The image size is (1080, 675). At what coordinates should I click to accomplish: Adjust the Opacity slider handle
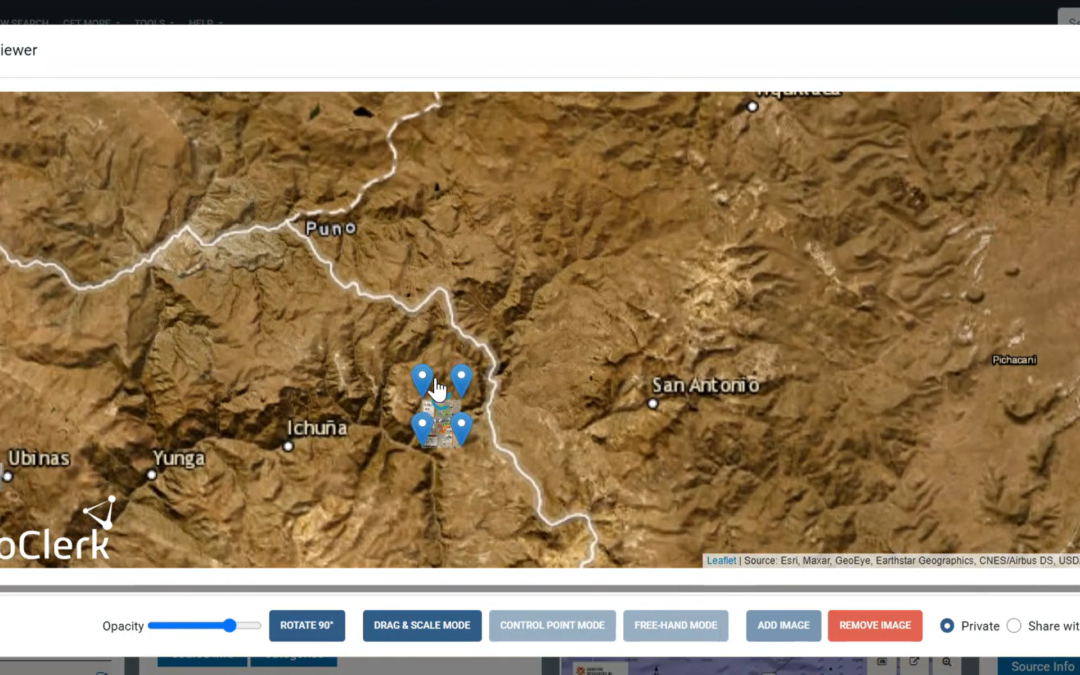(231, 625)
